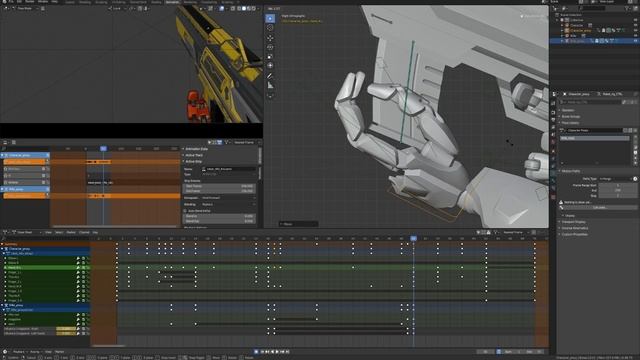Expand Custom Properties section
Image resolution: width=640 pixels, height=360 pixels.
[x=574, y=234]
